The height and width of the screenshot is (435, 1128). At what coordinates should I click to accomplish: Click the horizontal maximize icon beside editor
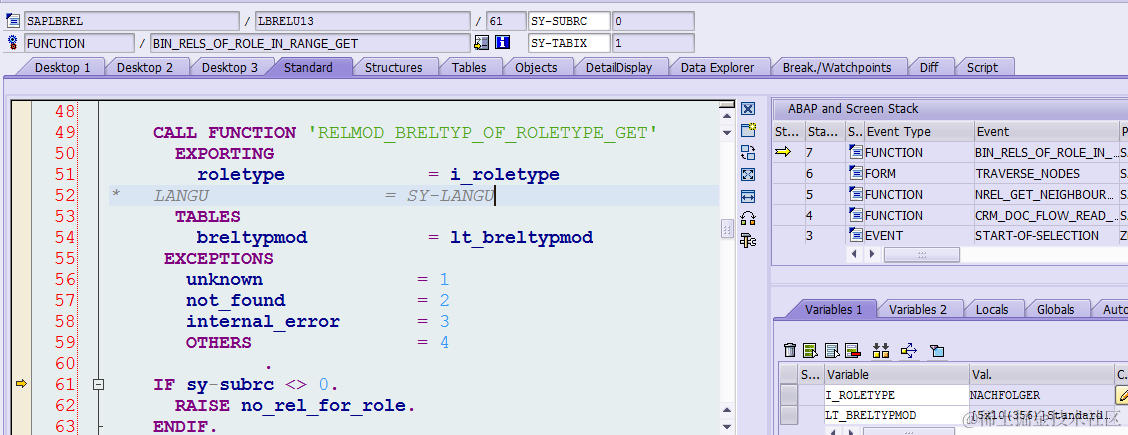[x=747, y=196]
